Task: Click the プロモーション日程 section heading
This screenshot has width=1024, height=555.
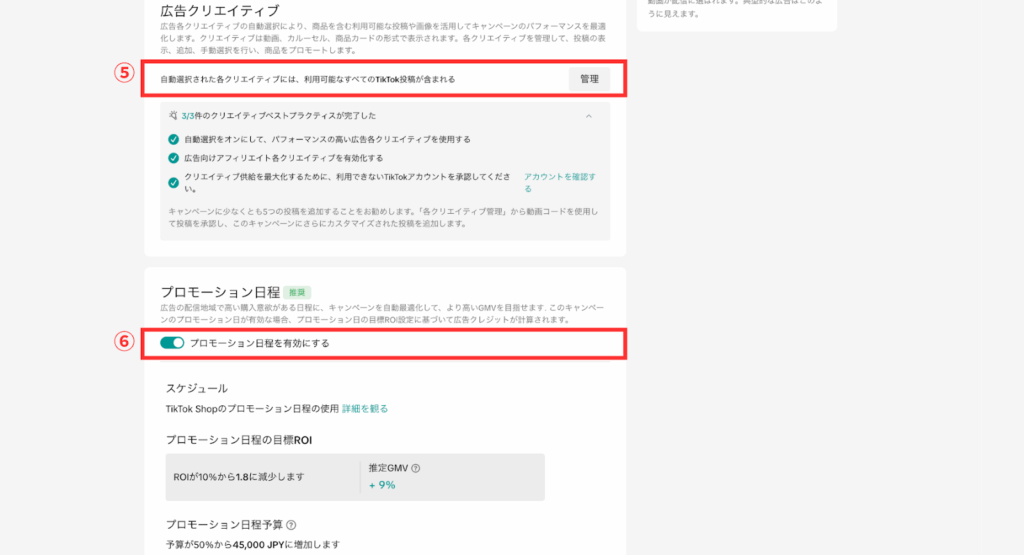Action: (218, 292)
